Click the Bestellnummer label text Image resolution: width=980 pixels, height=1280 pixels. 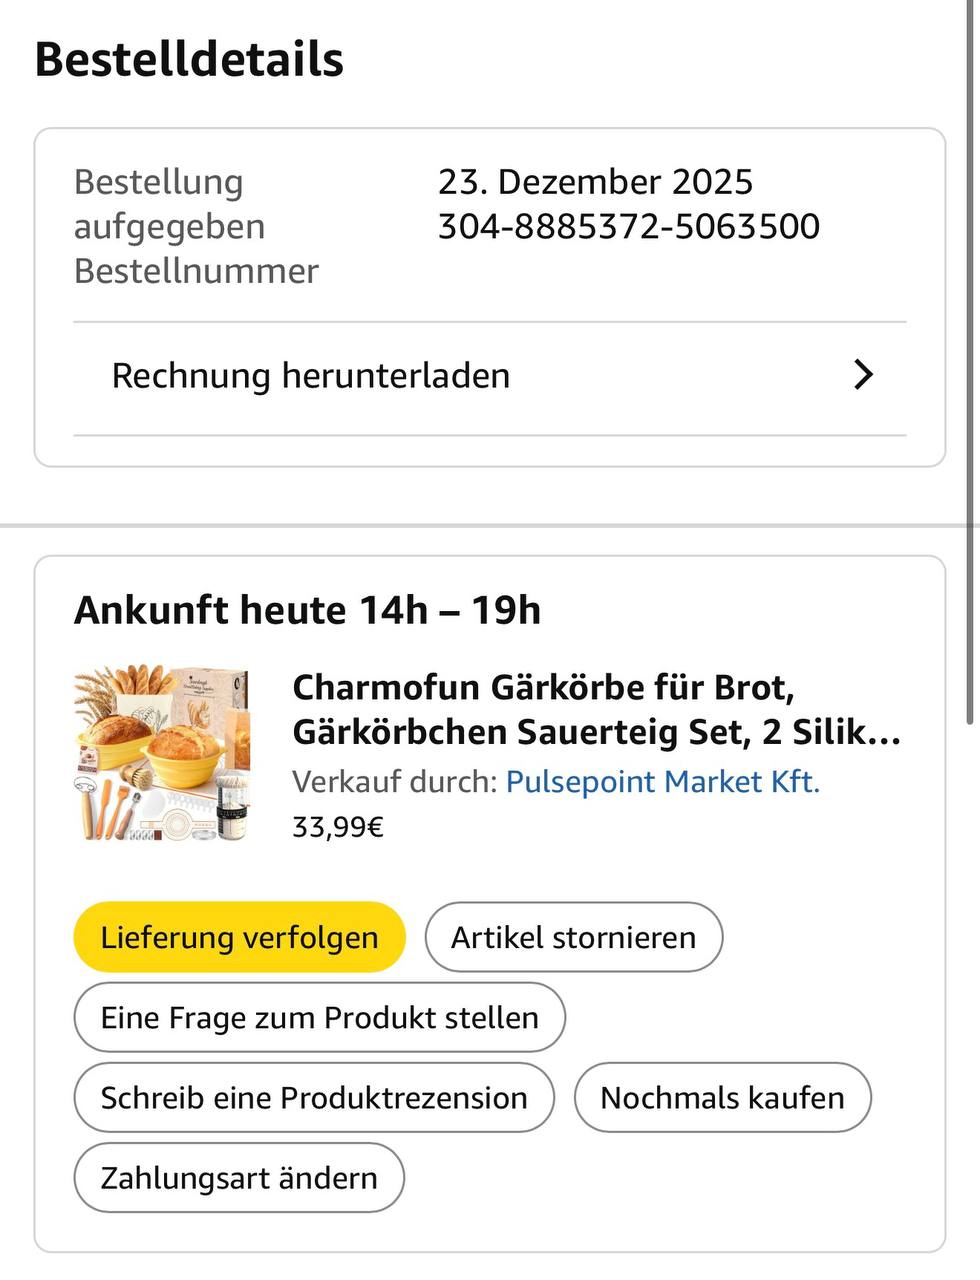click(x=196, y=271)
